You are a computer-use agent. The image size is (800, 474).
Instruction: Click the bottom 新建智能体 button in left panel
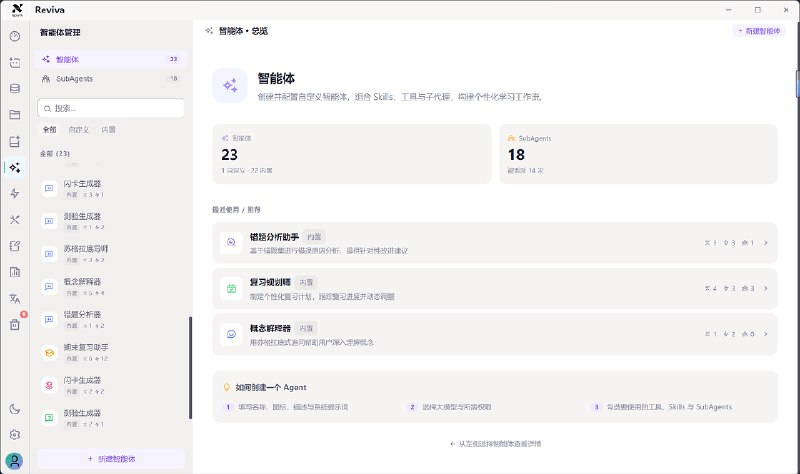111,459
